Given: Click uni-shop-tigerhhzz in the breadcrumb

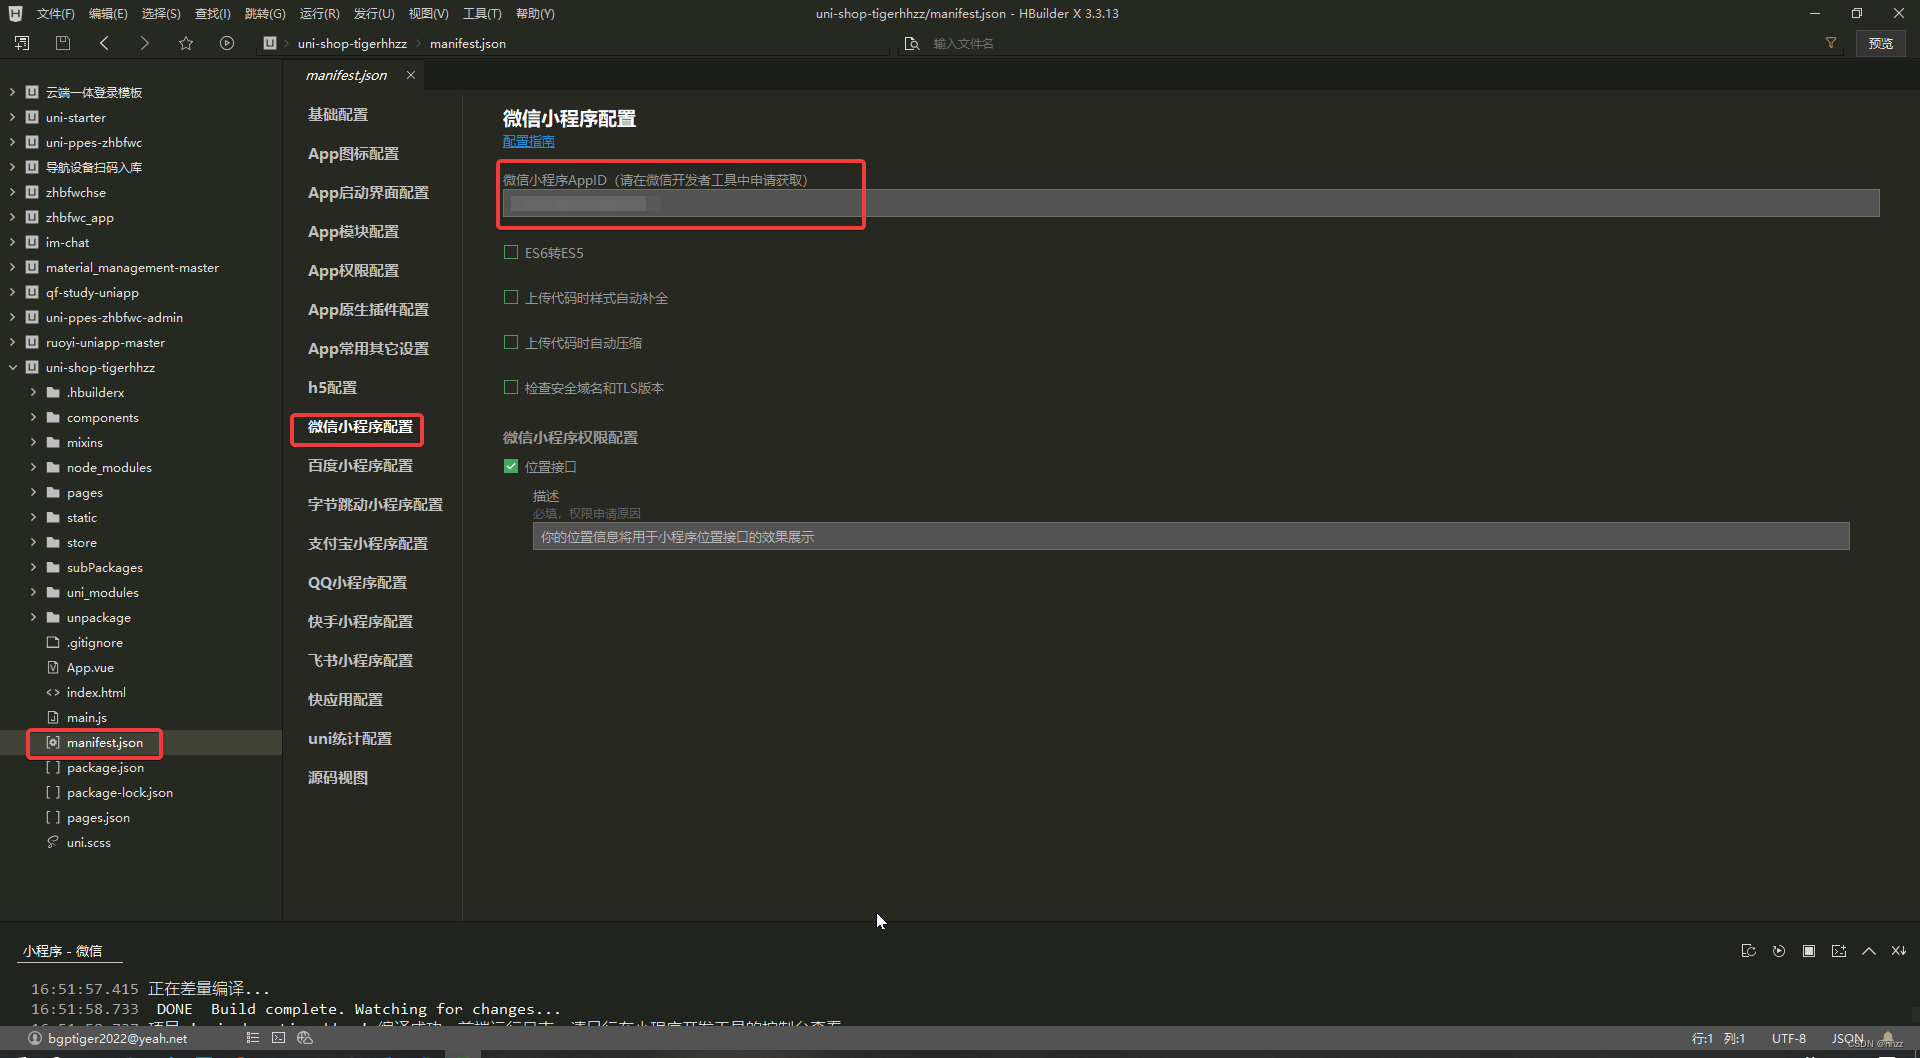Looking at the screenshot, I should point(352,43).
